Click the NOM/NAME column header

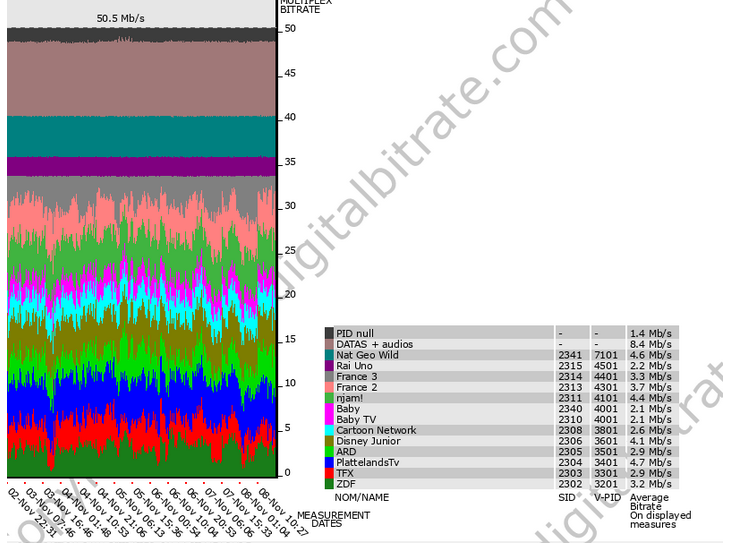[362, 497]
